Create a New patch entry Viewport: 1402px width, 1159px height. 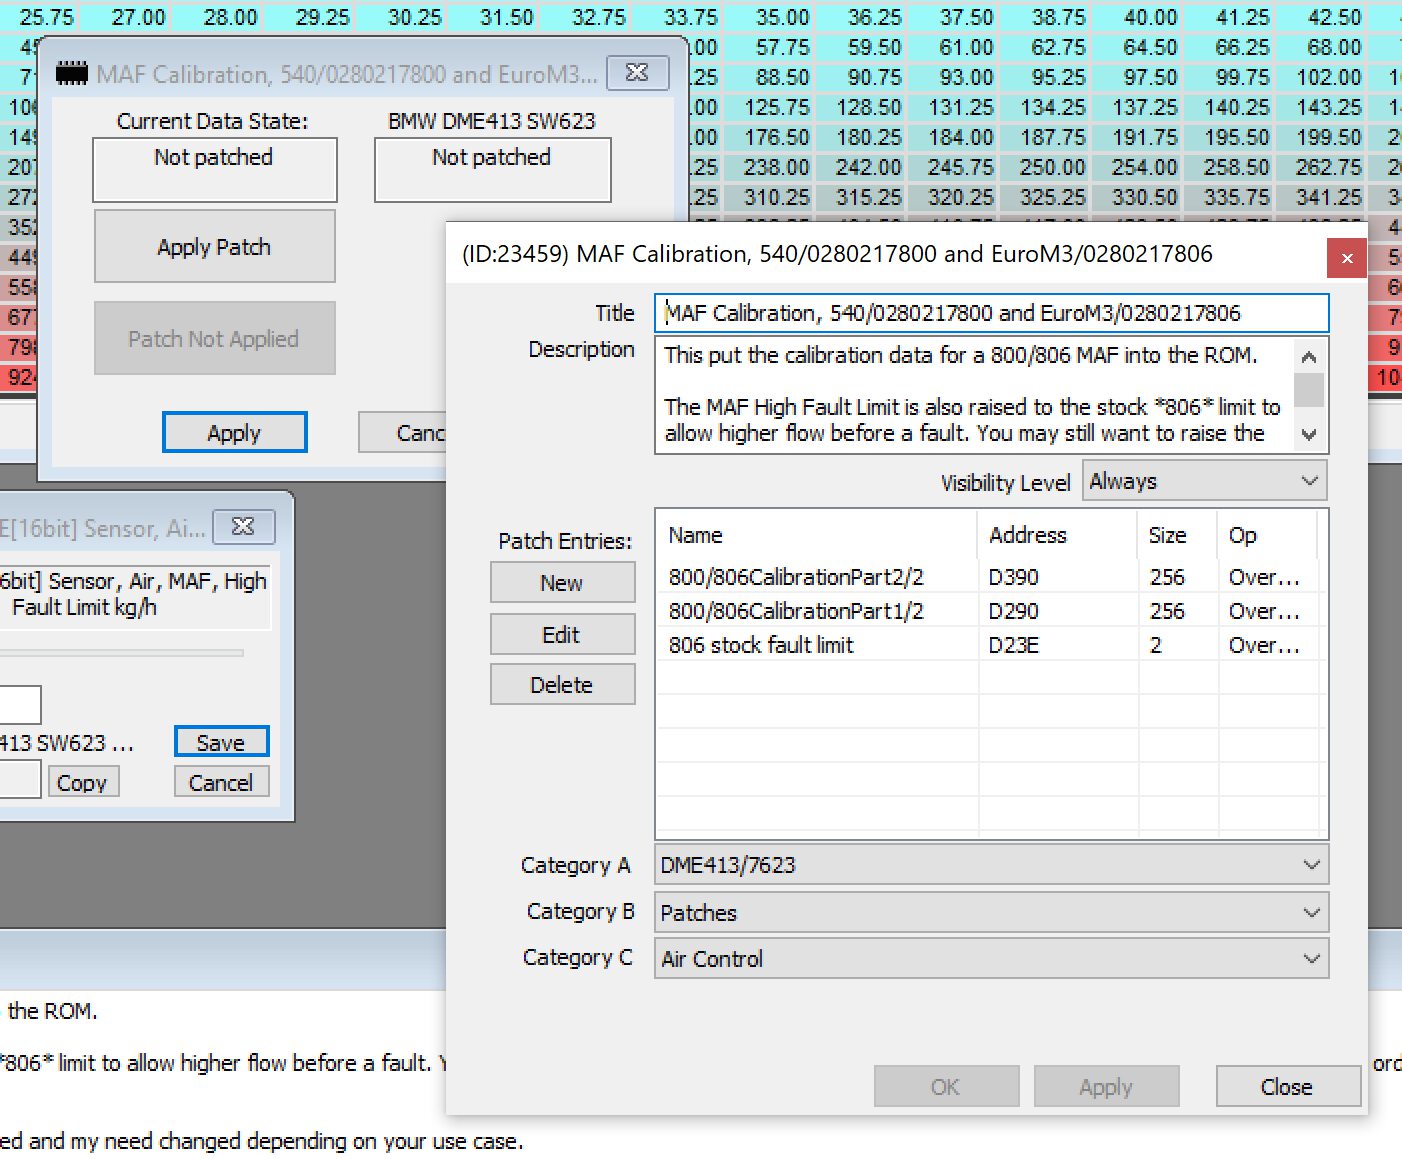pos(562,582)
